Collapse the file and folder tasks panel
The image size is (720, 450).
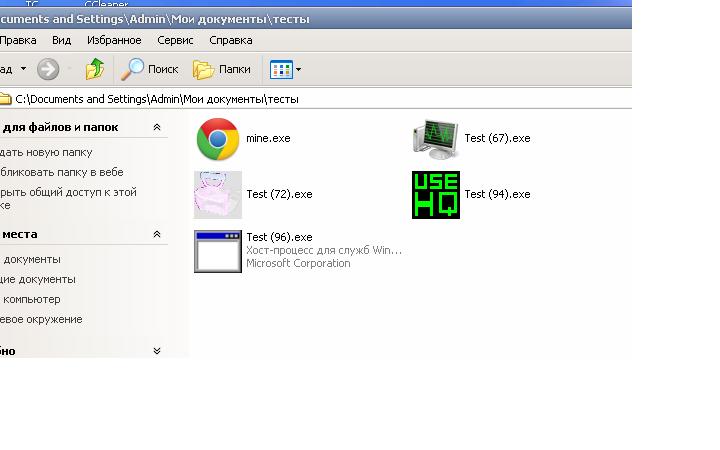click(x=157, y=127)
